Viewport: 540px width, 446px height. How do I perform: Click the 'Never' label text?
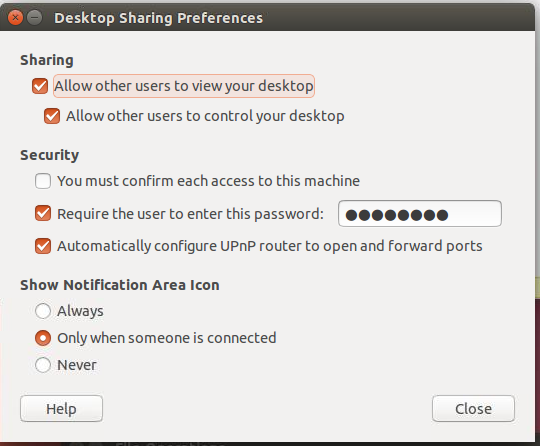coord(77,365)
